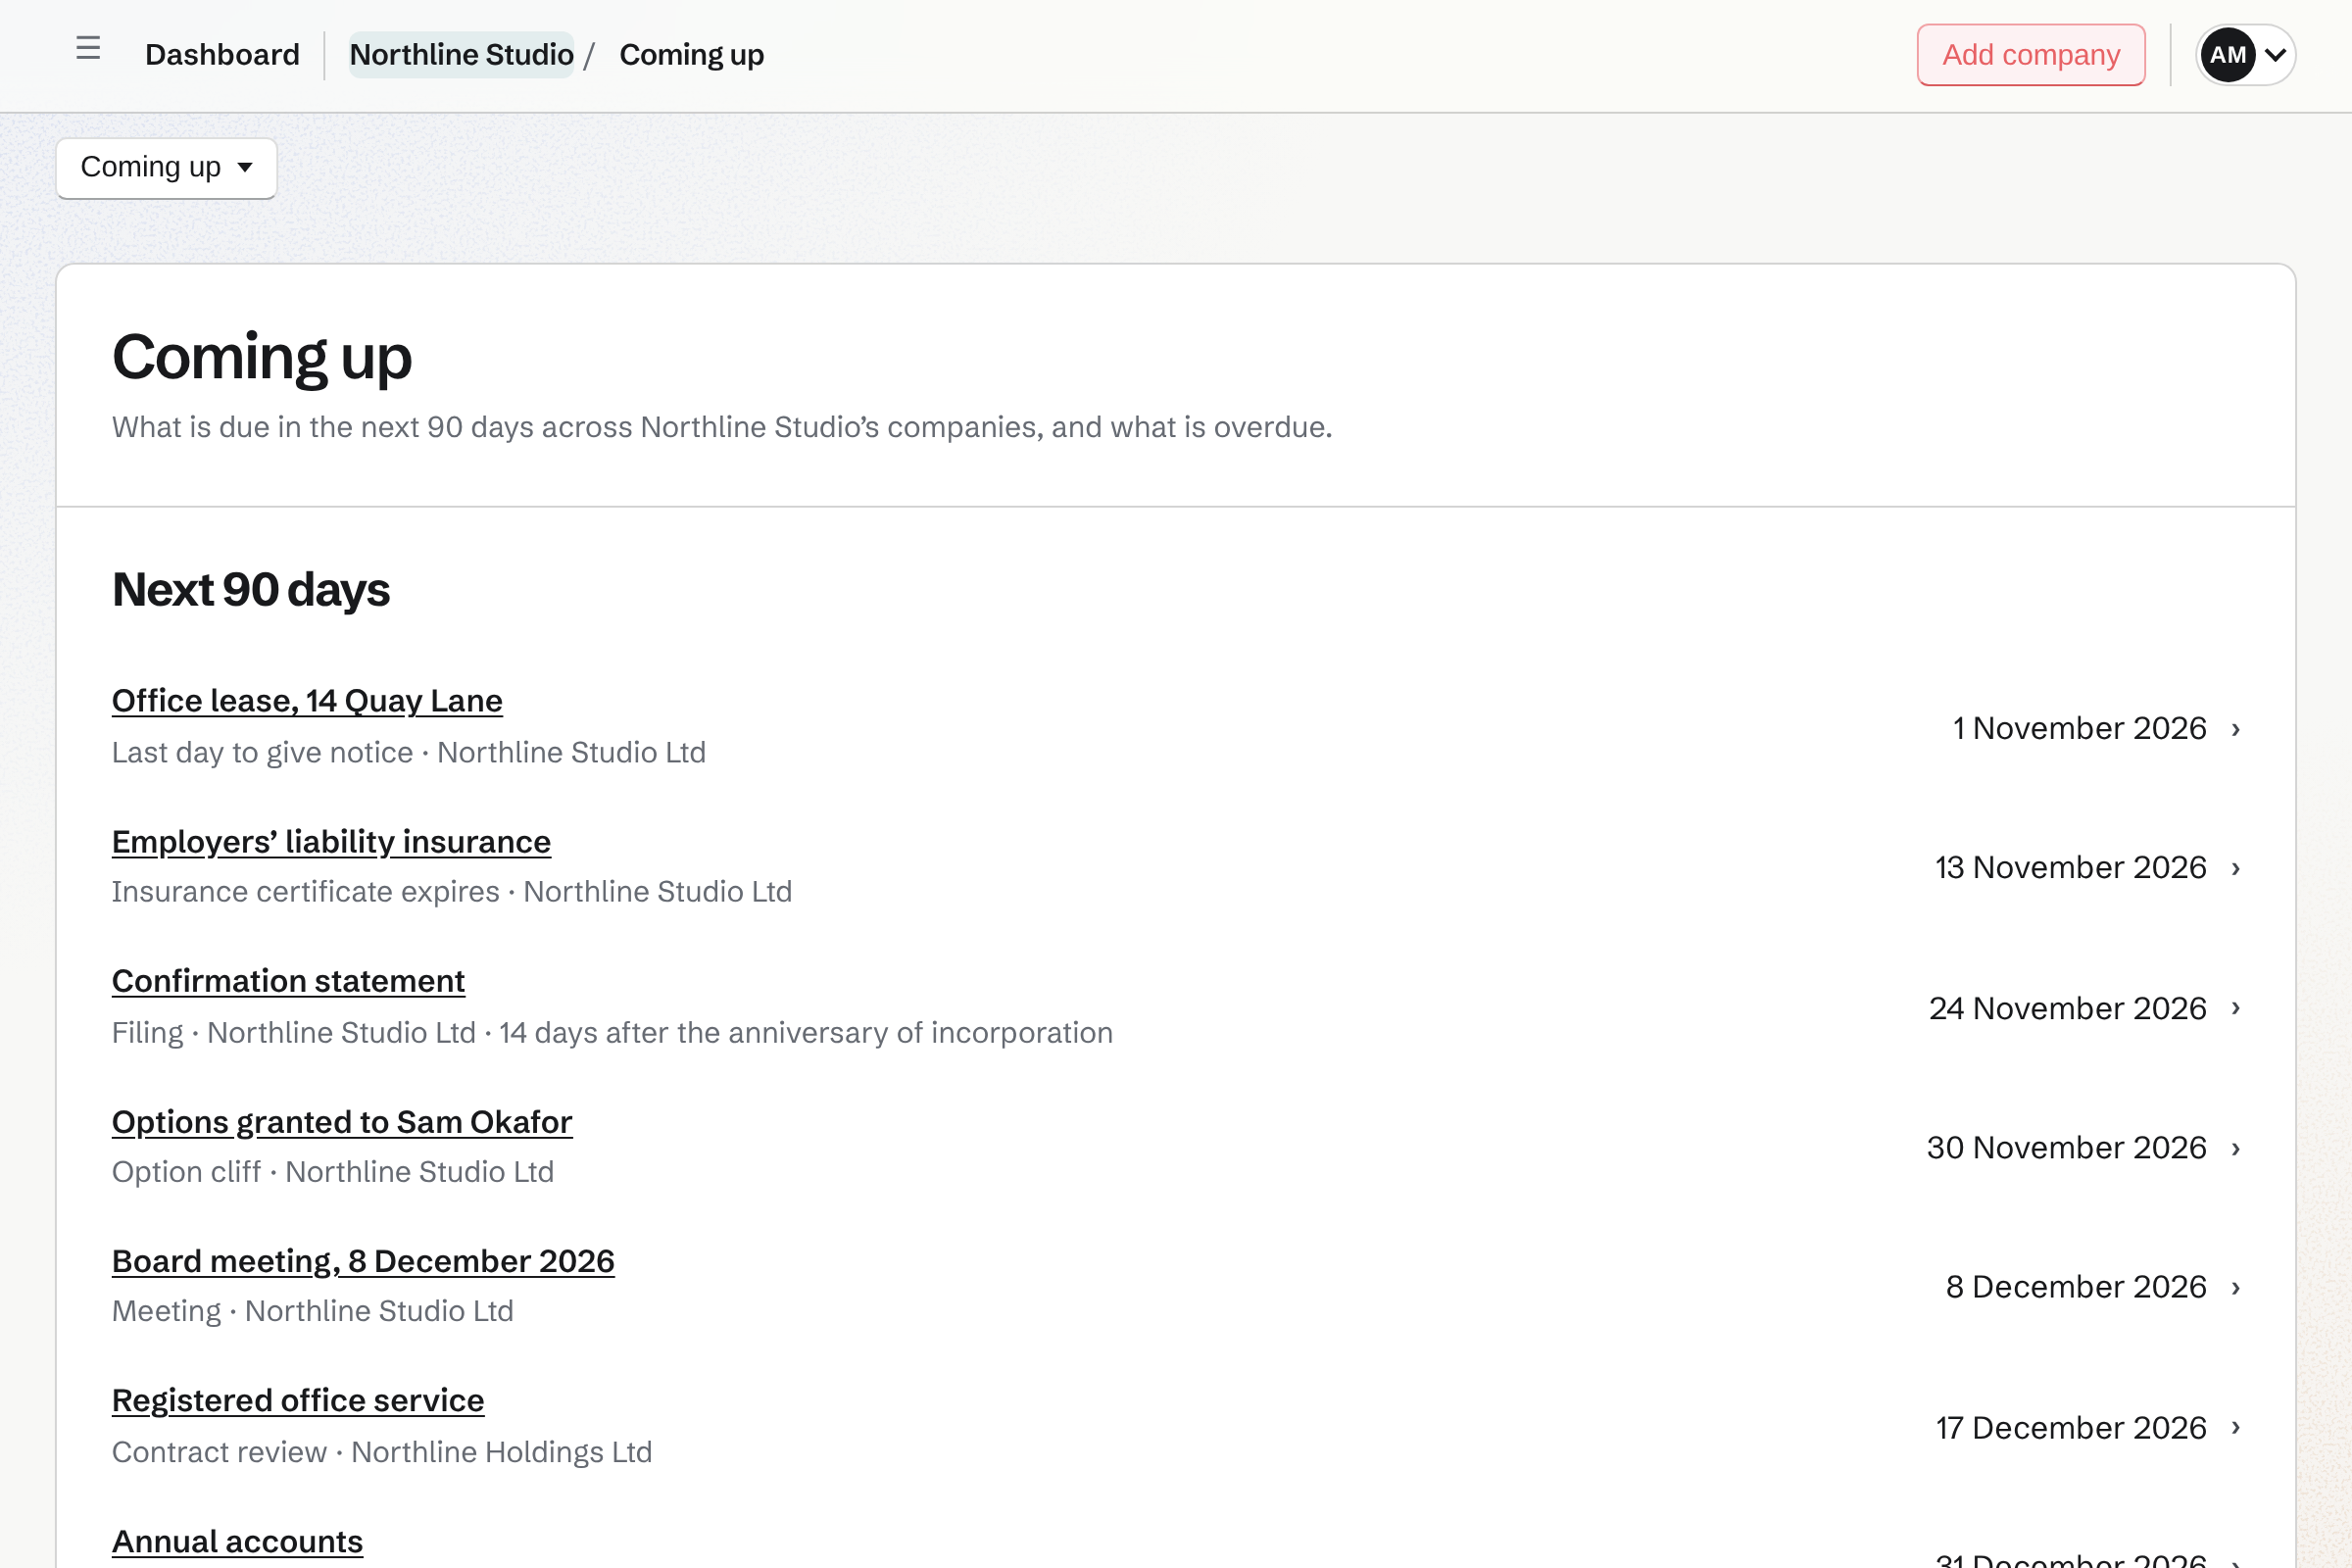Click 'Insurance certificate expires' subtitle
This screenshot has height=1568, width=2352.
[305, 891]
